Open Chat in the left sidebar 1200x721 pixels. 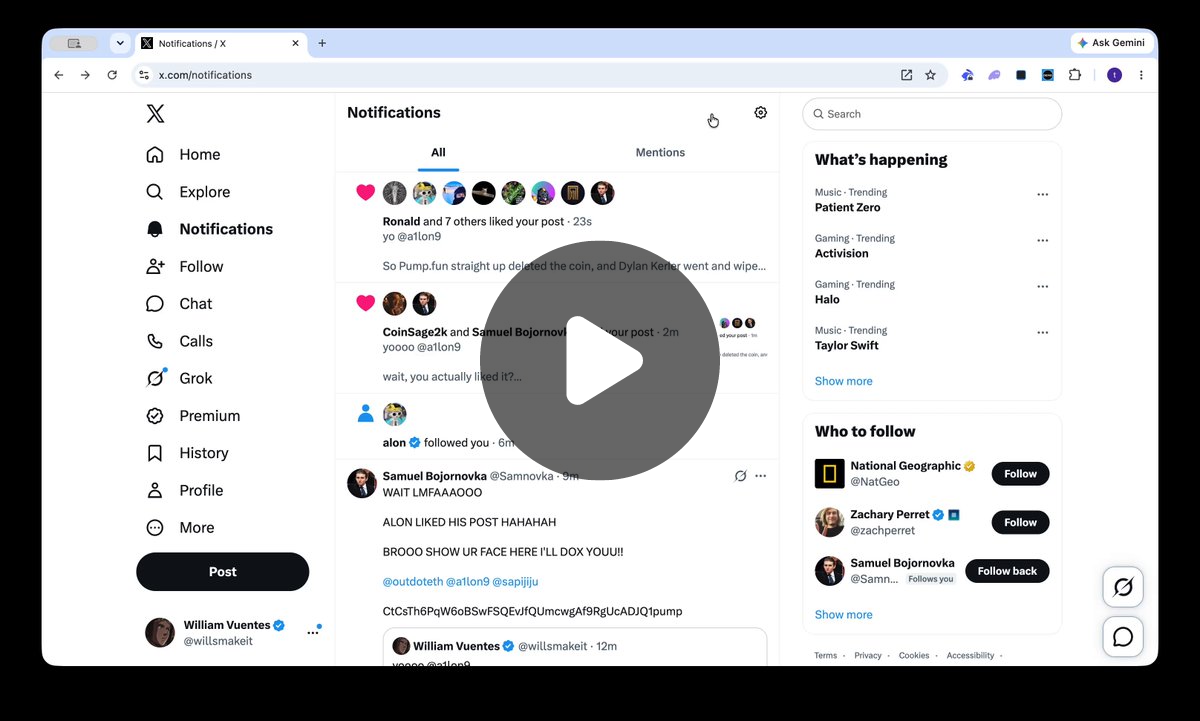tap(180, 304)
